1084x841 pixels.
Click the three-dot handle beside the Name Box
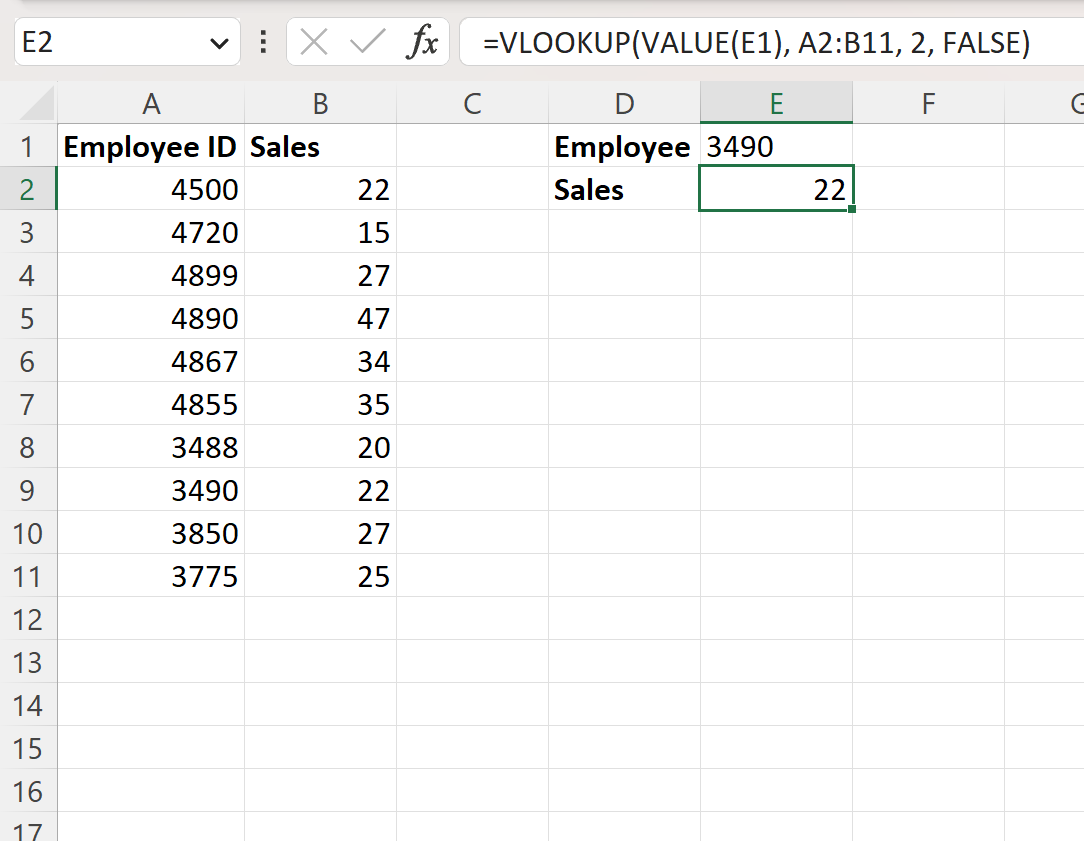point(263,42)
